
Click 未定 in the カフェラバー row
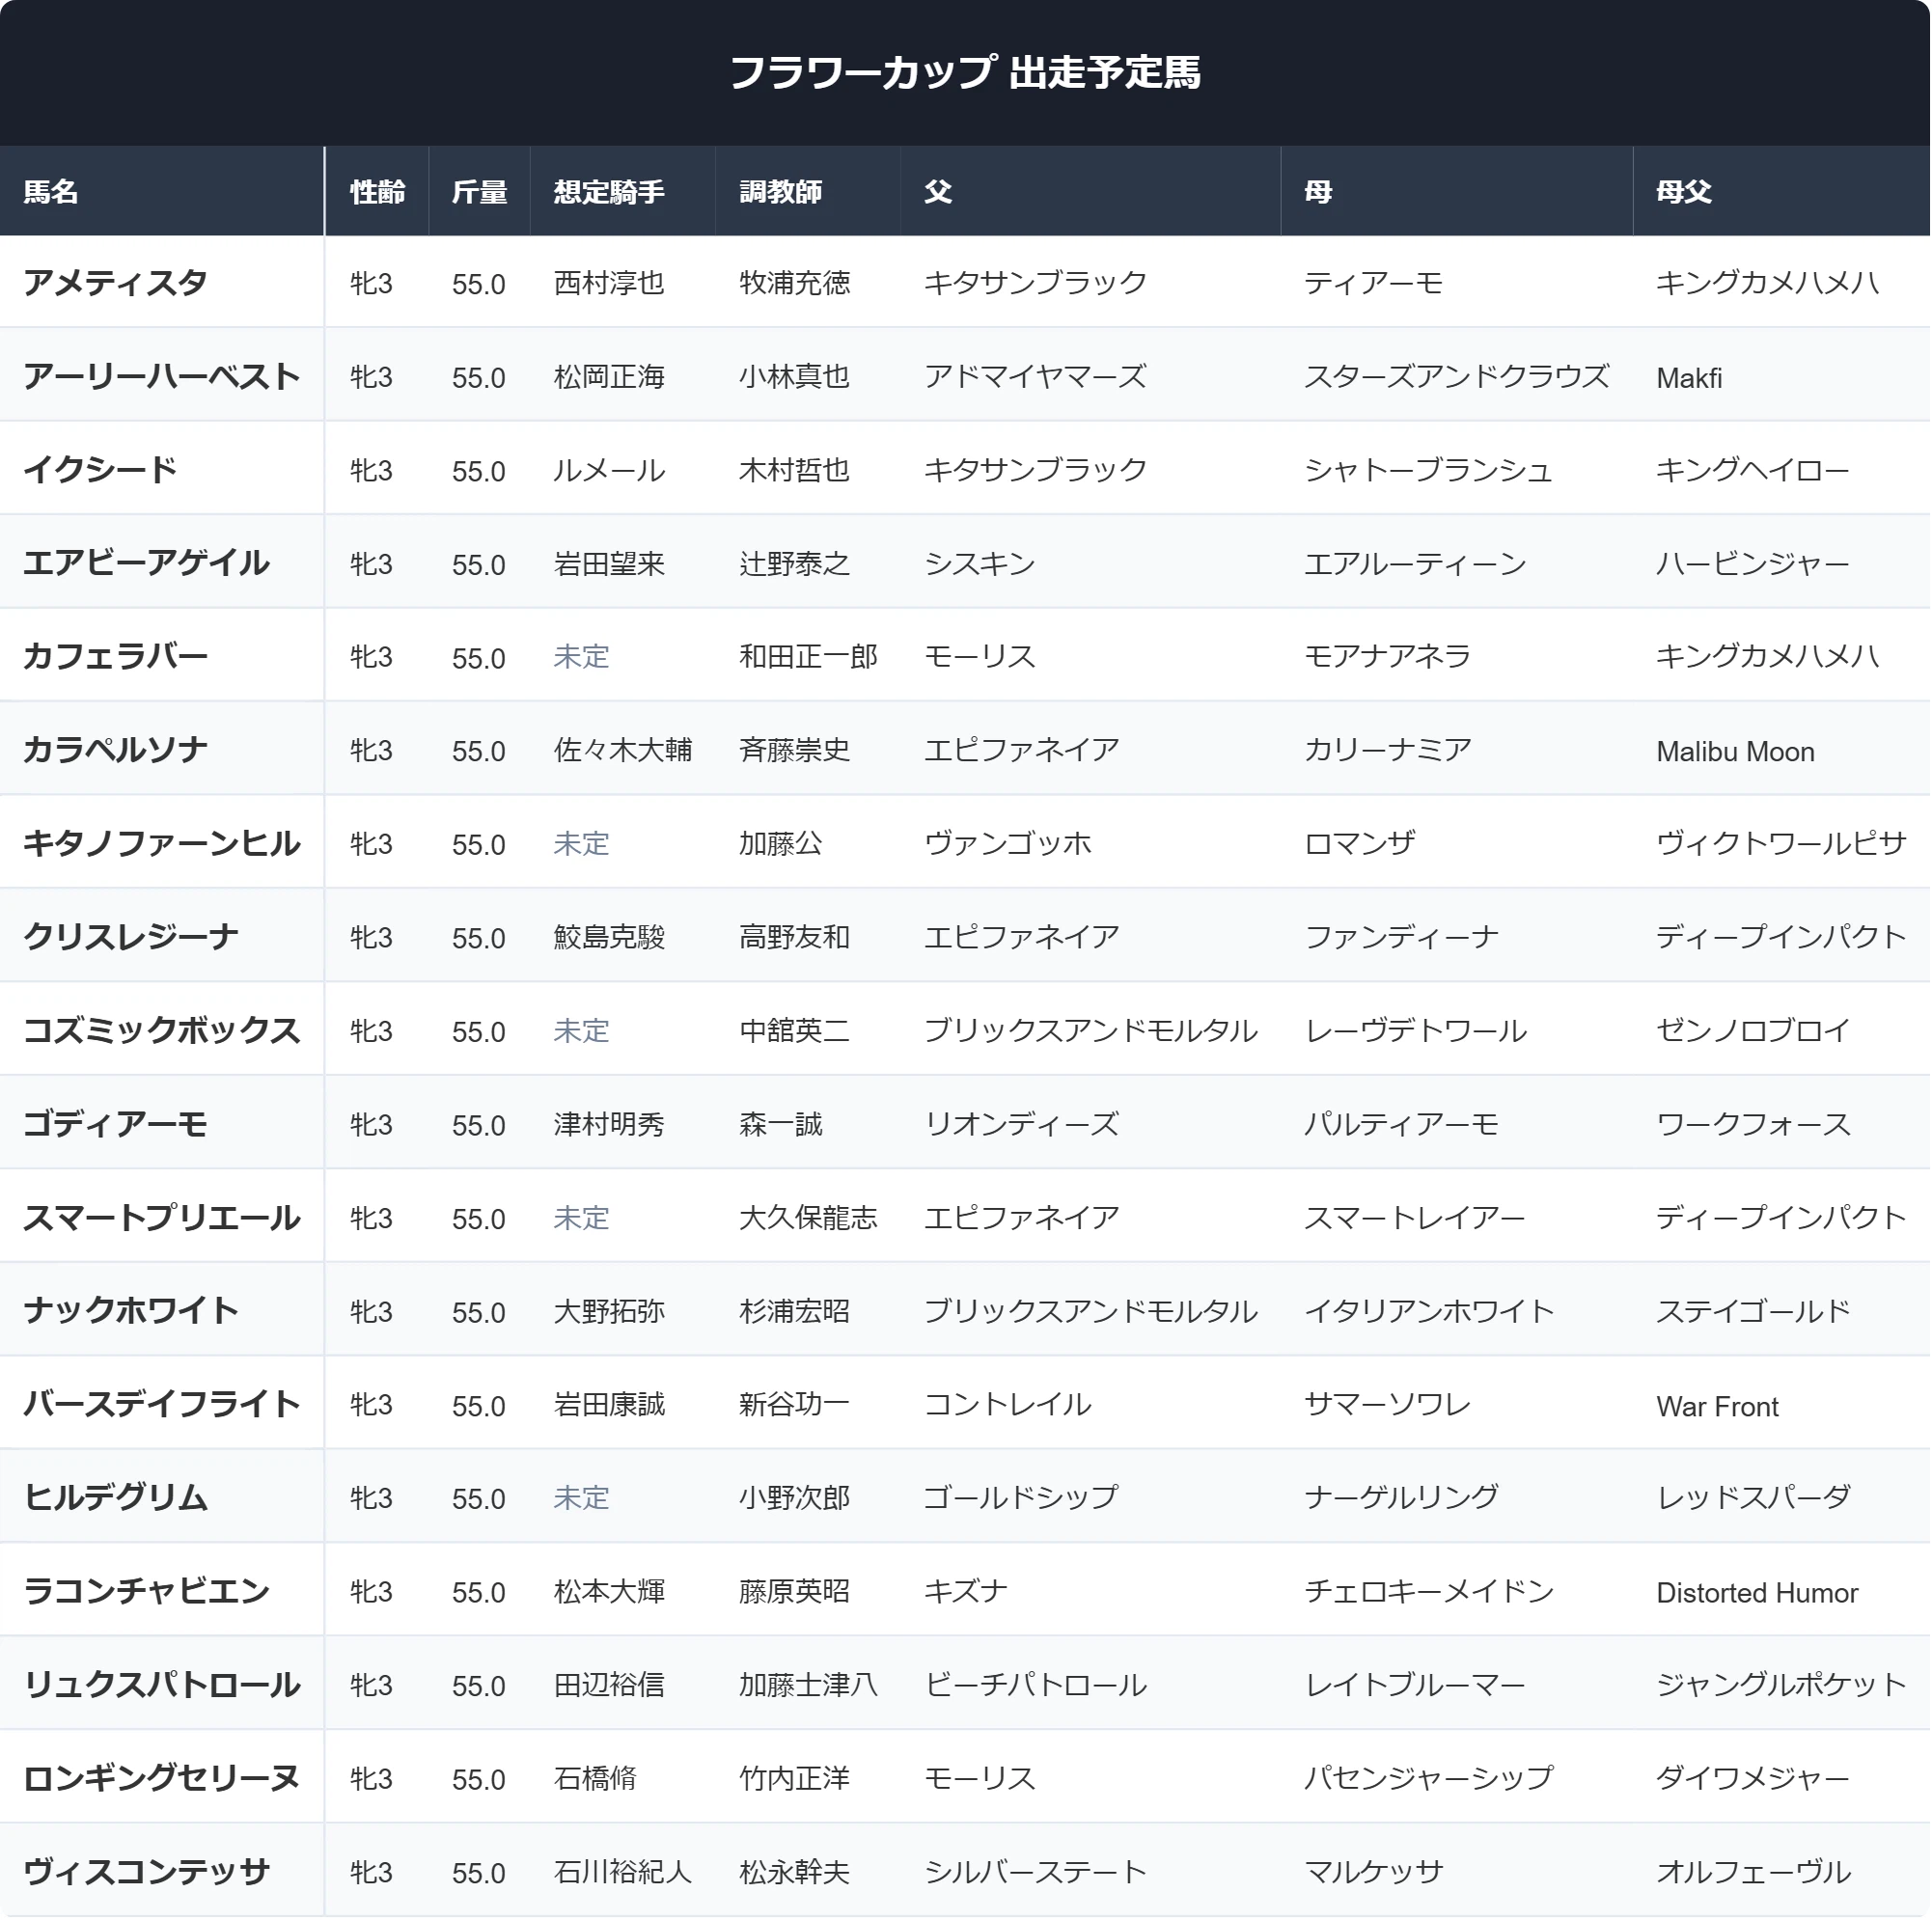coord(581,657)
